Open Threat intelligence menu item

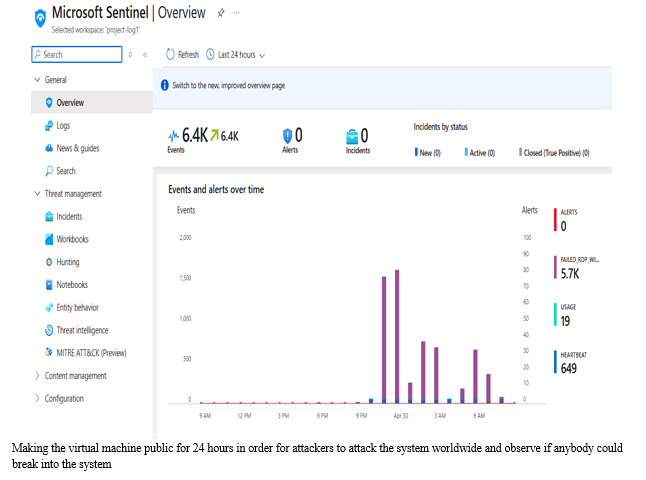tap(91, 330)
